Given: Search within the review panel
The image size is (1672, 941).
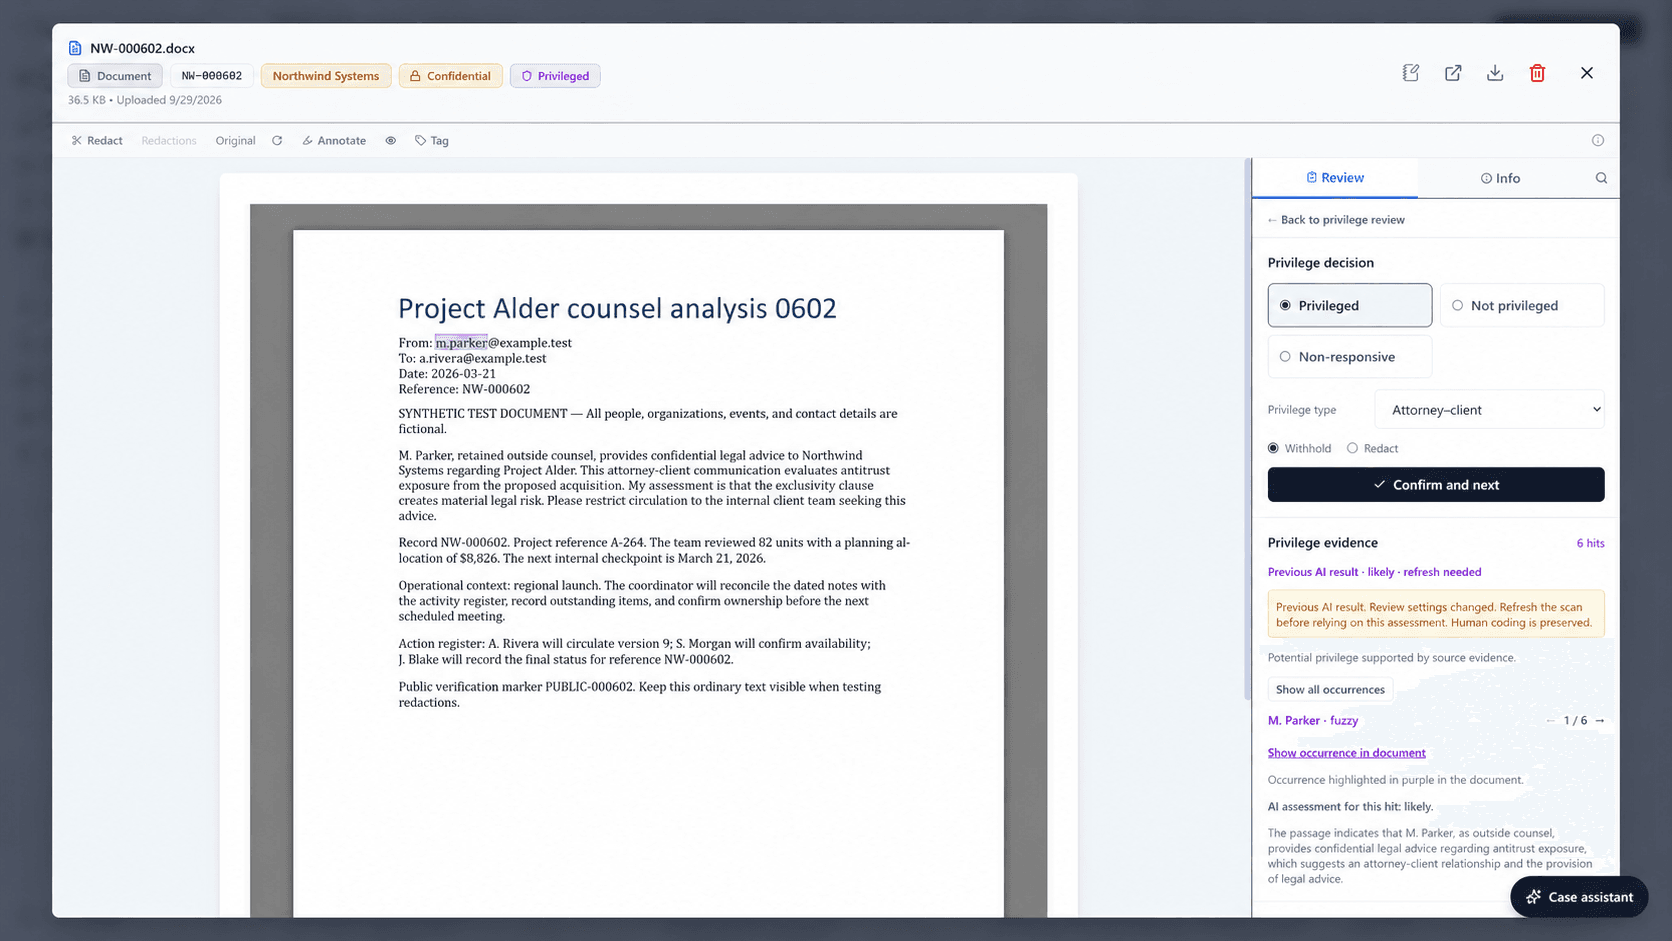Looking at the screenshot, I should coord(1601,178).
